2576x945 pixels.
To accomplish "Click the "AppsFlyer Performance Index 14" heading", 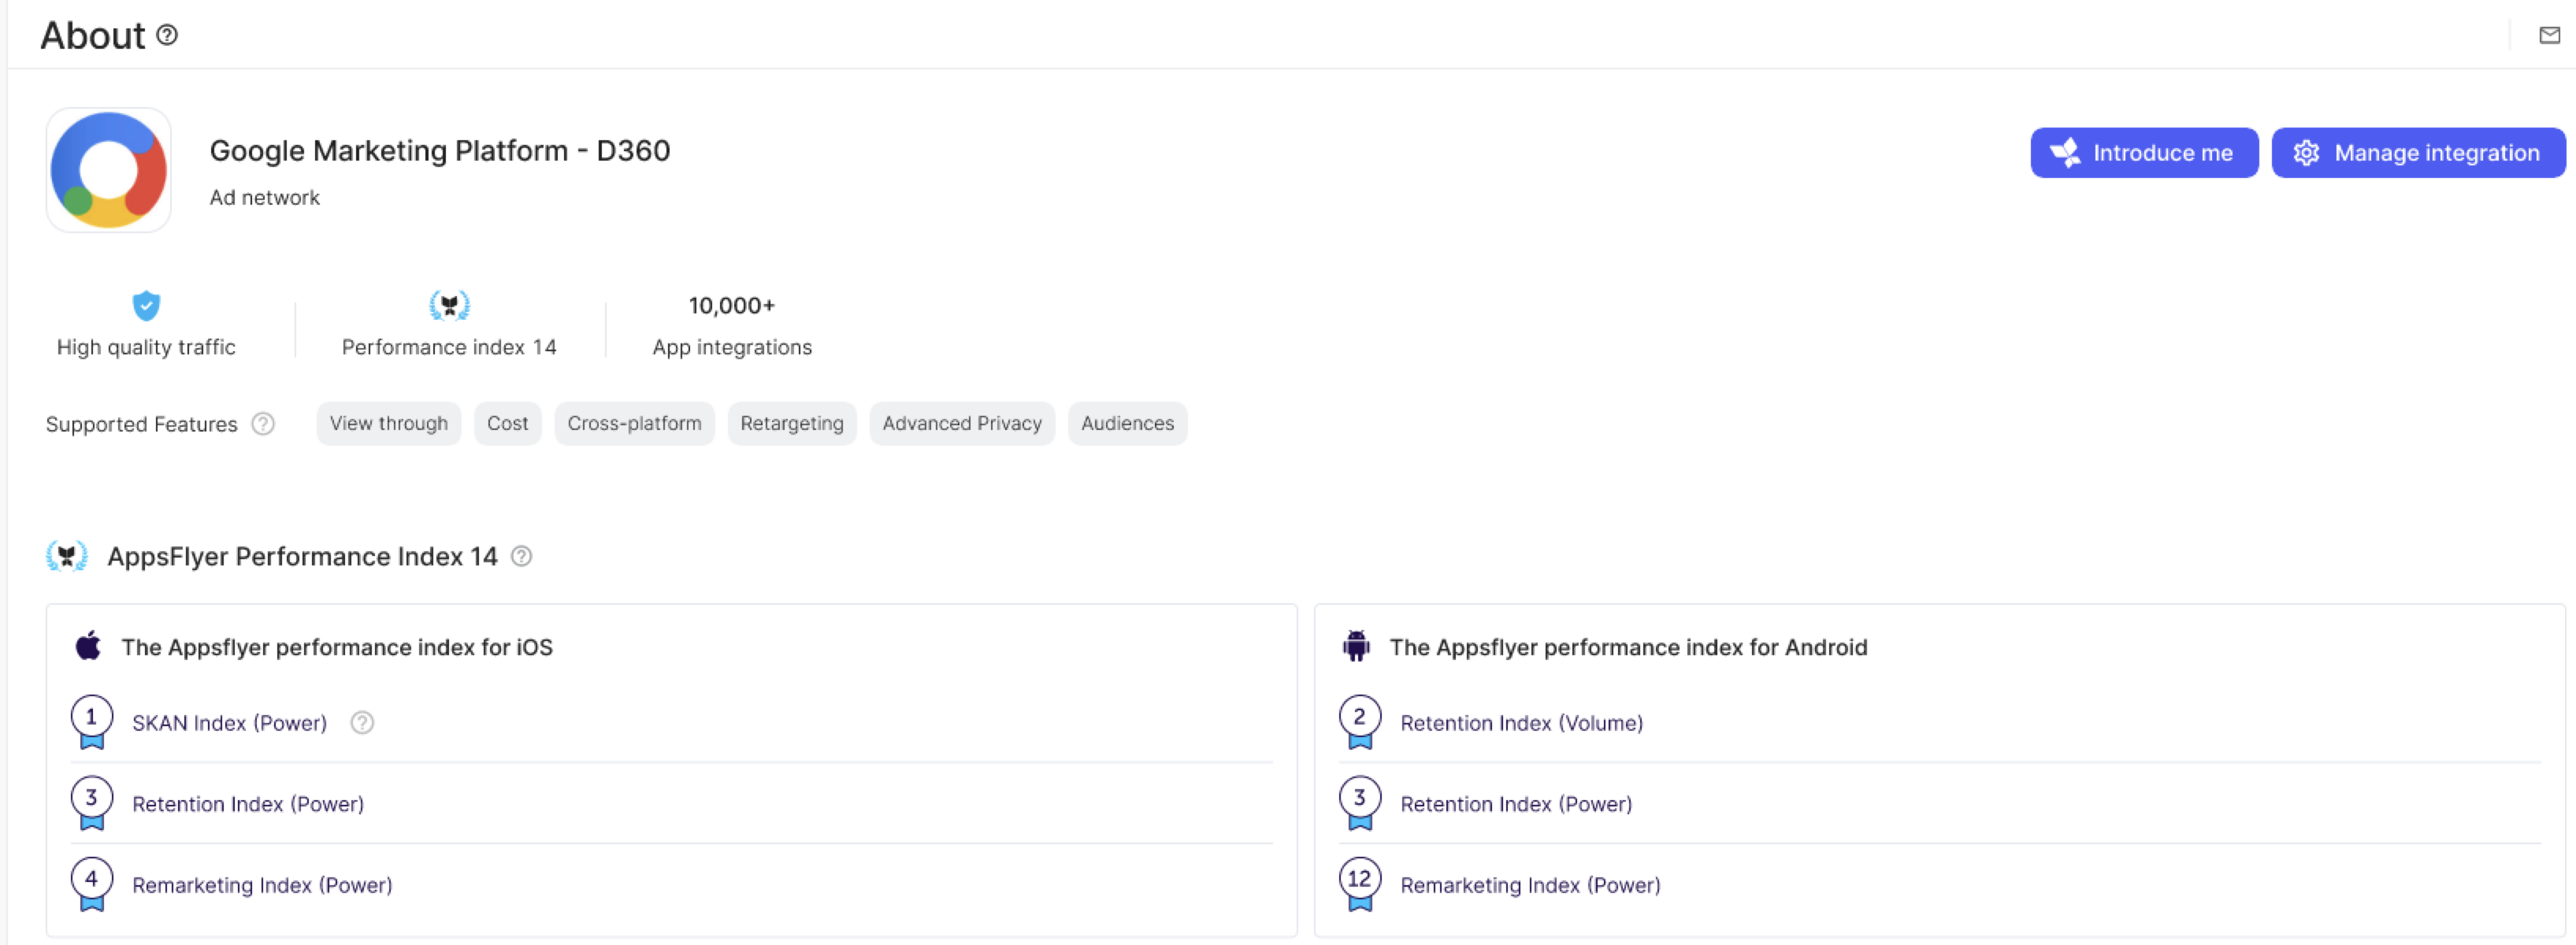I will (302, 556).
